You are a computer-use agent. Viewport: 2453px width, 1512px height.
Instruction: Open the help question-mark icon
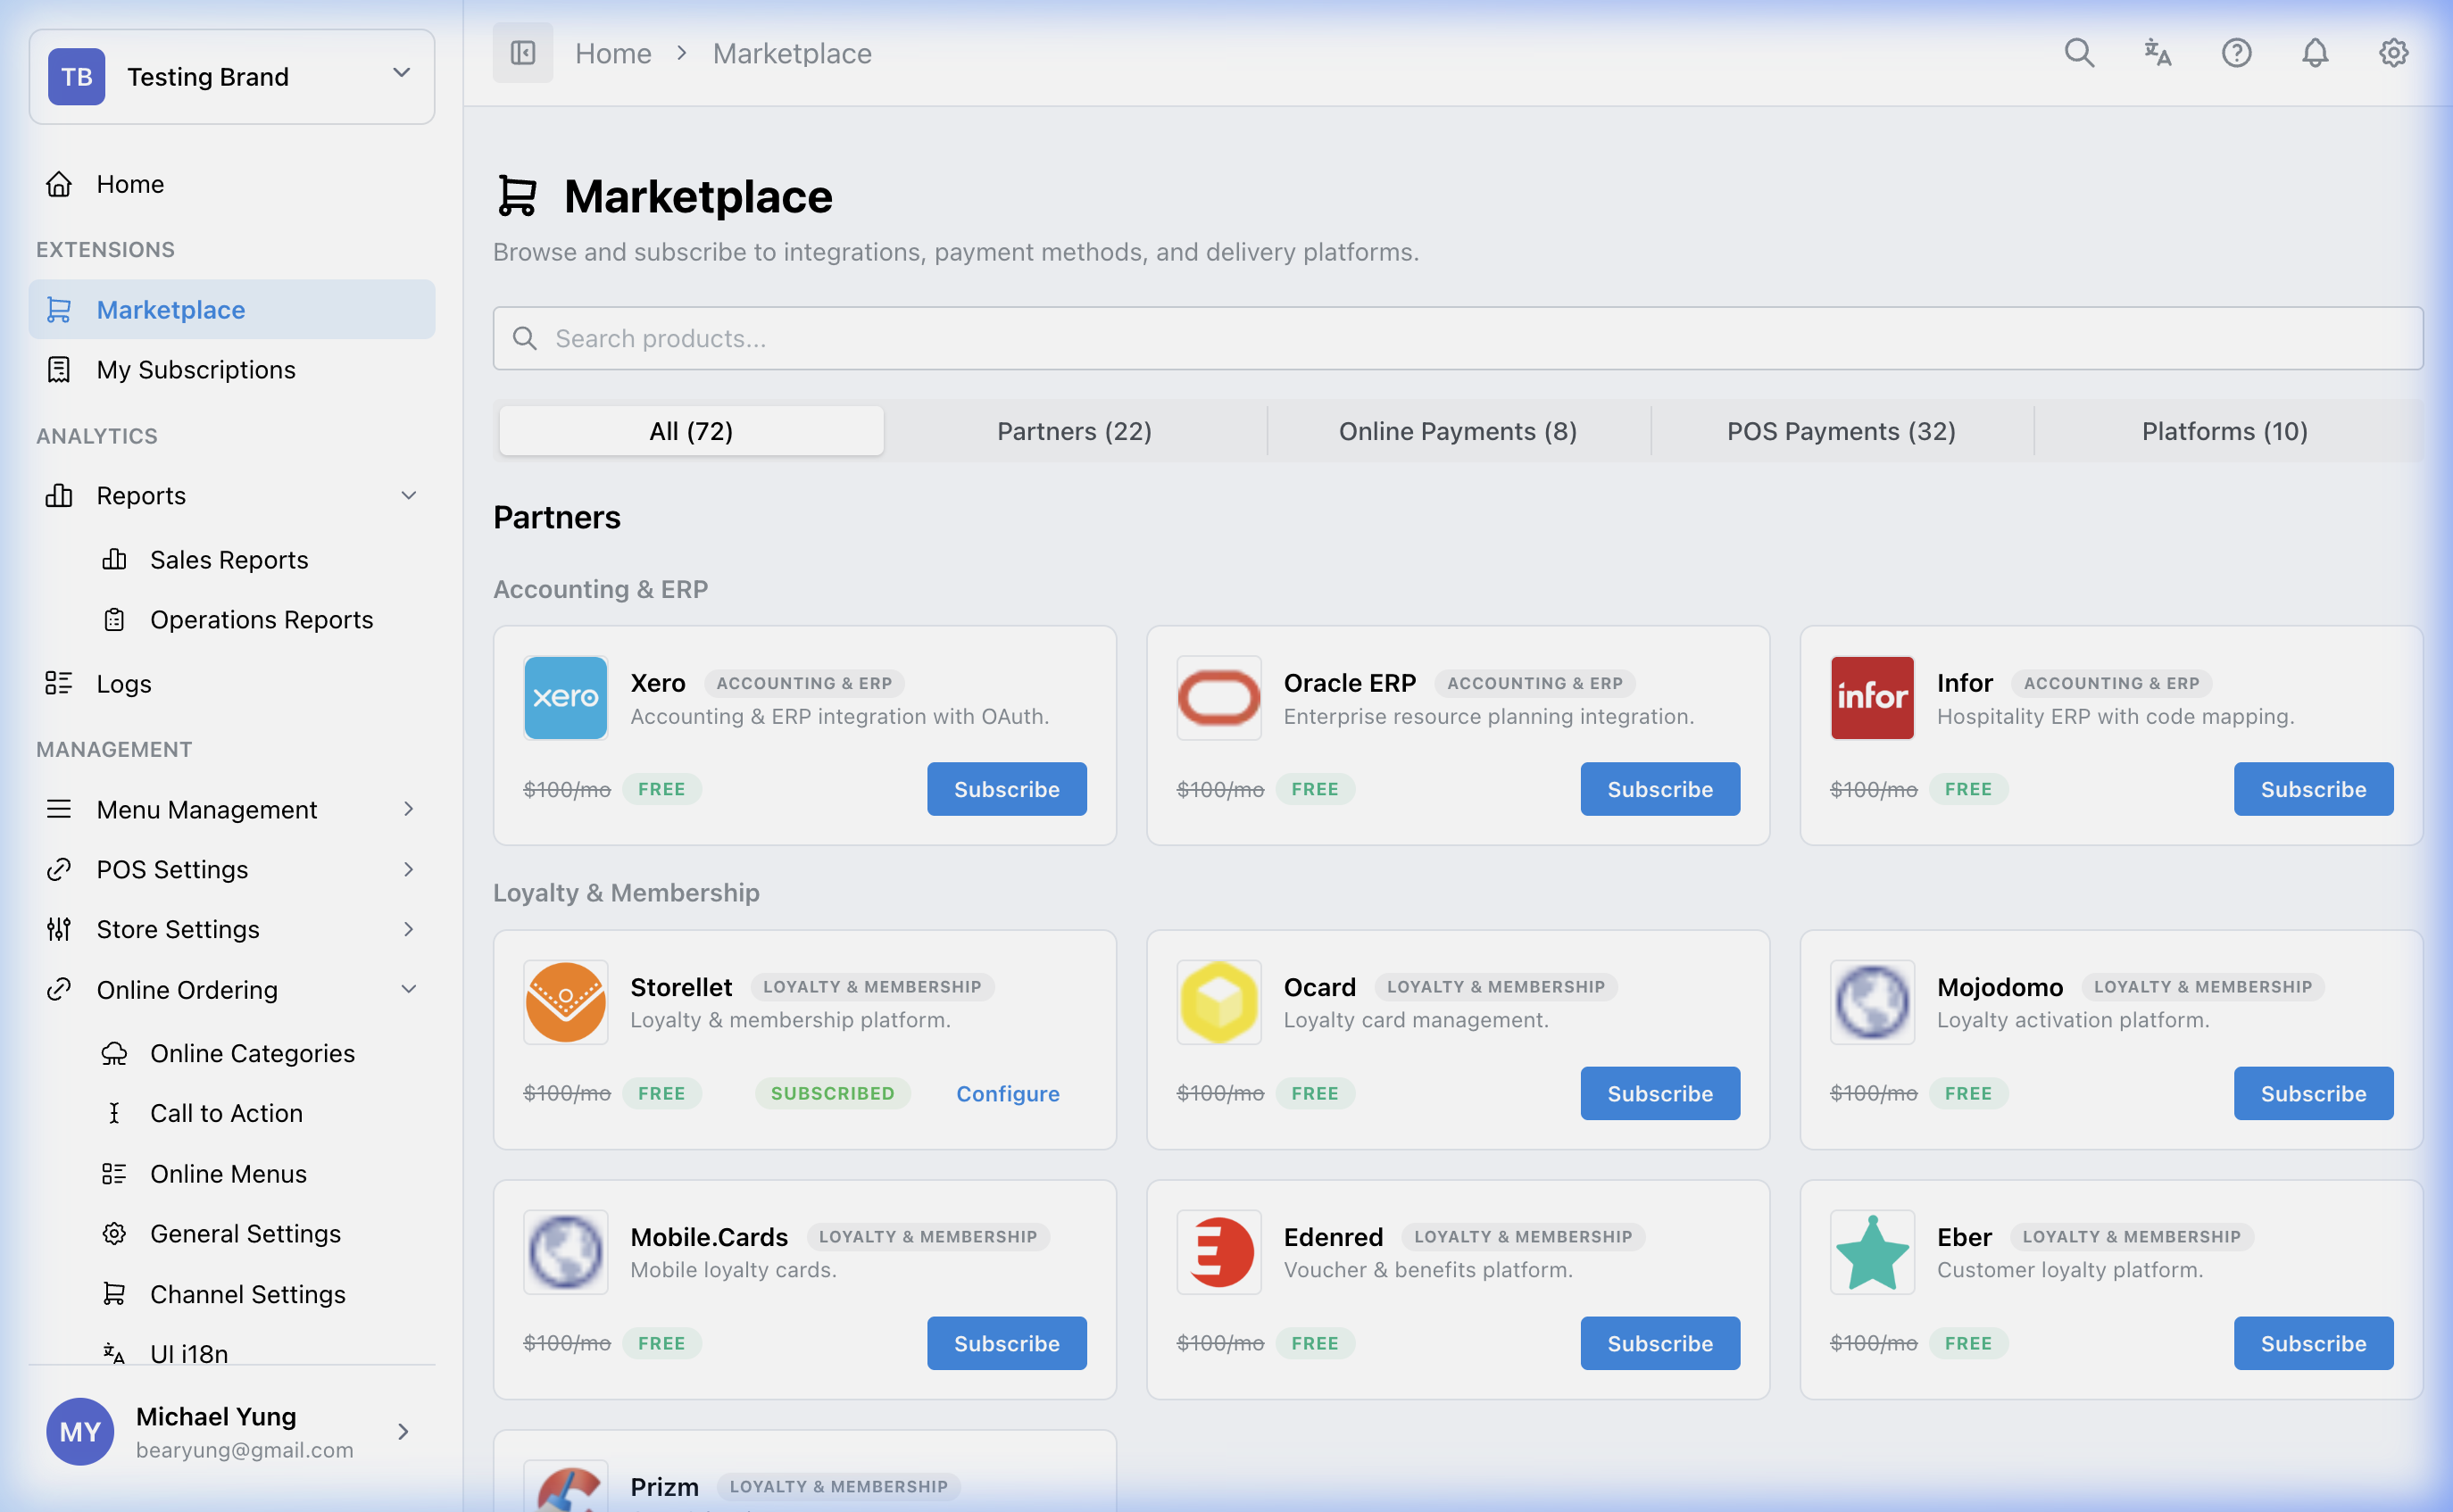[2236, 53]
